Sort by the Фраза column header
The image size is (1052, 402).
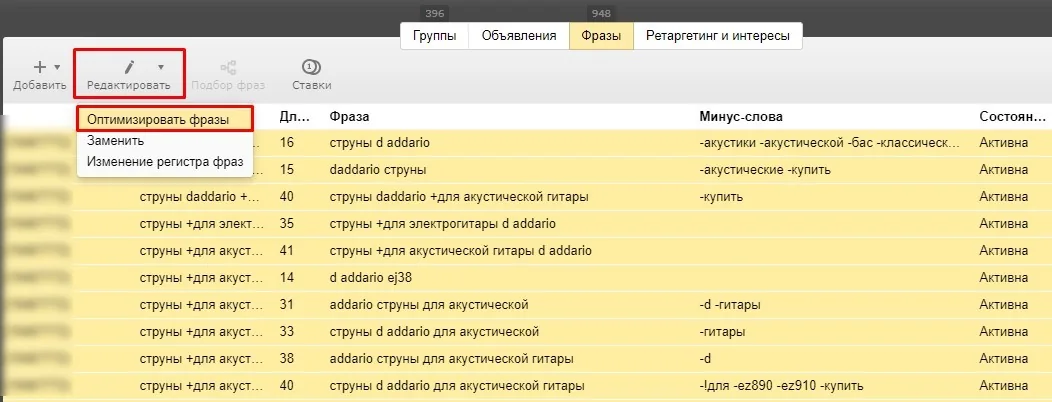coord(349,117)
